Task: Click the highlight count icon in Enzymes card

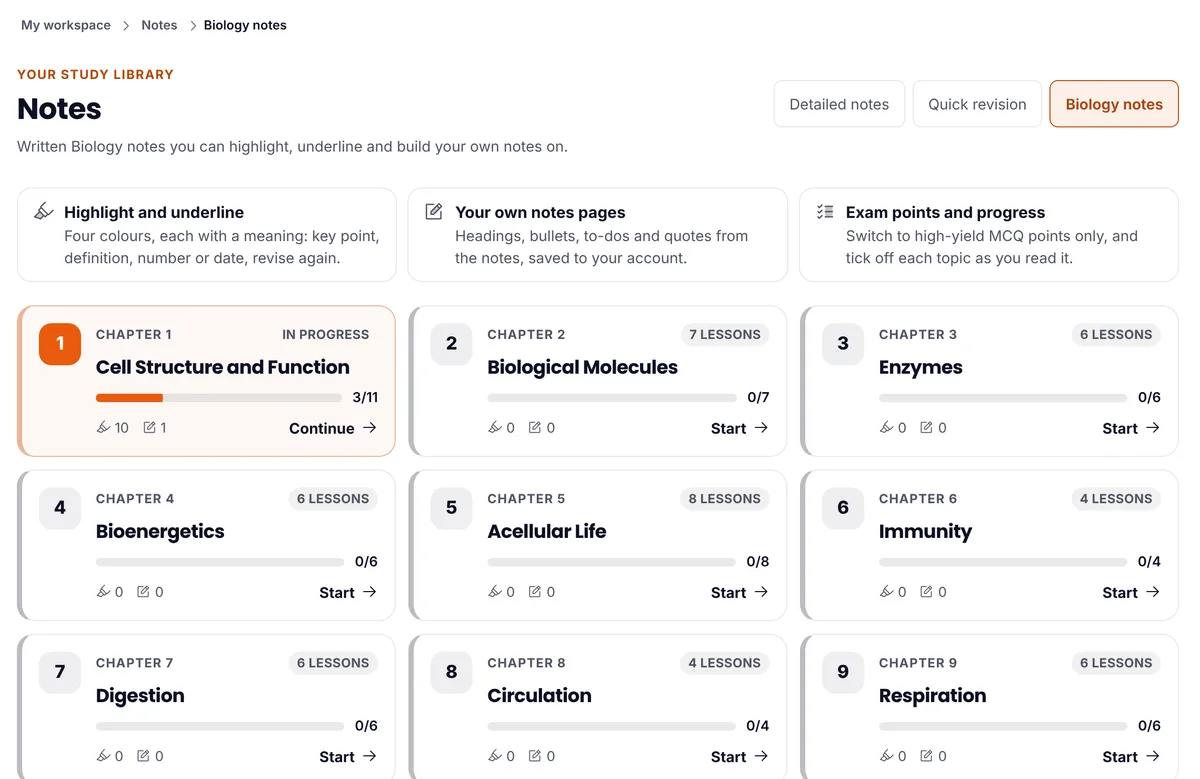Action: pyautogui.click(x=886, y=427)
